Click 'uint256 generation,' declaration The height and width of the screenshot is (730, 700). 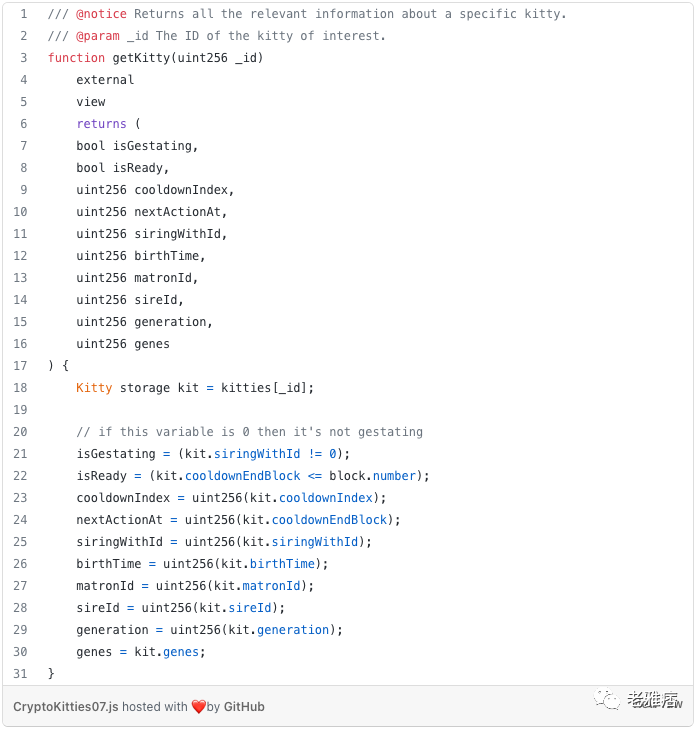pos(144,322)
